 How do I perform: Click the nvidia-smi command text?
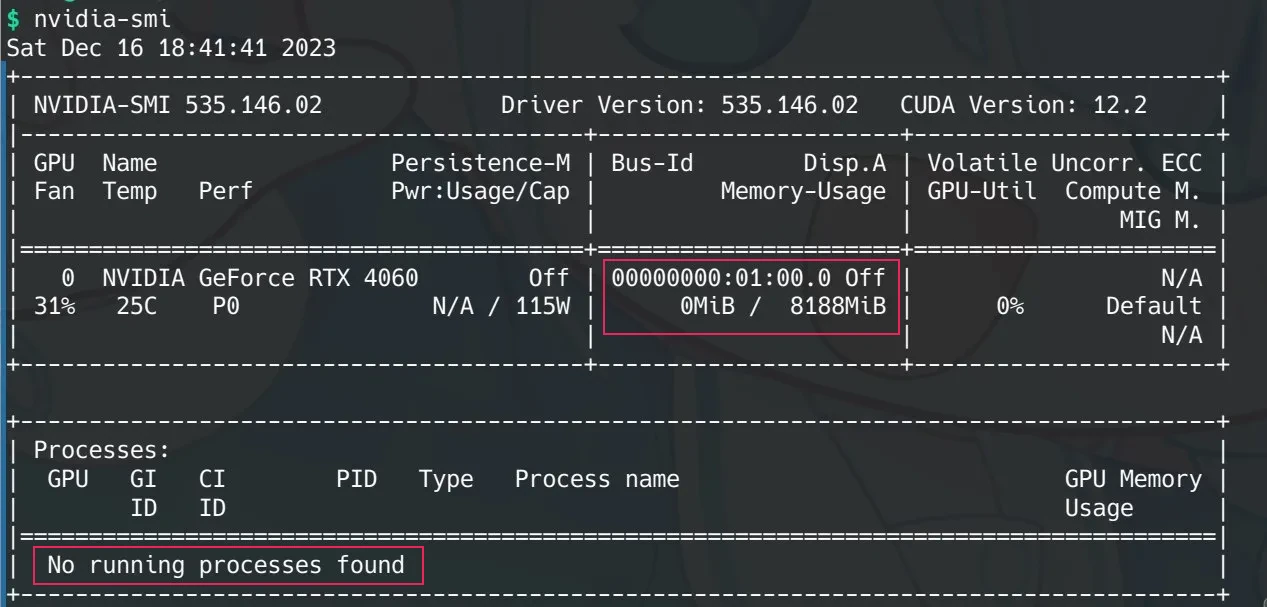[102, 18]
